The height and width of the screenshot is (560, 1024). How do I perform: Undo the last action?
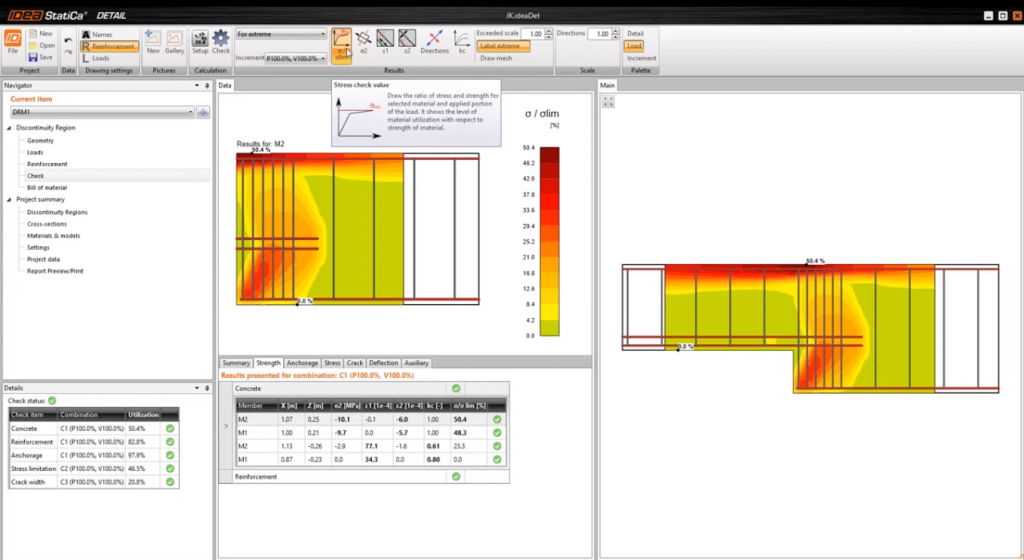coord(68,40)
